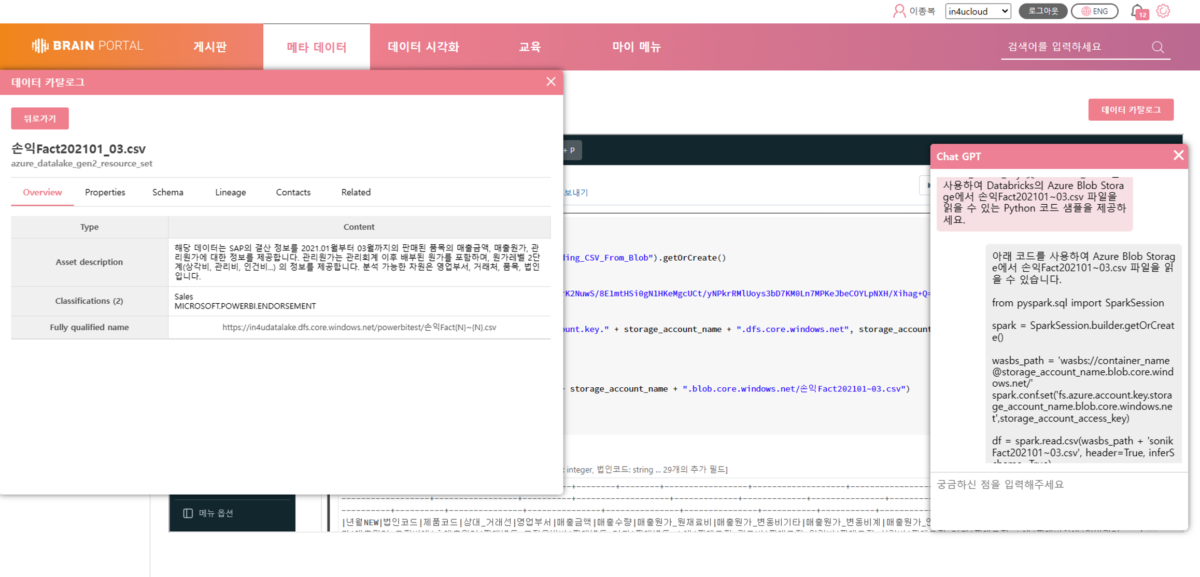1200x577 pixels.
Task: Switch to the Lineage tab
Action: coord(230,192)
